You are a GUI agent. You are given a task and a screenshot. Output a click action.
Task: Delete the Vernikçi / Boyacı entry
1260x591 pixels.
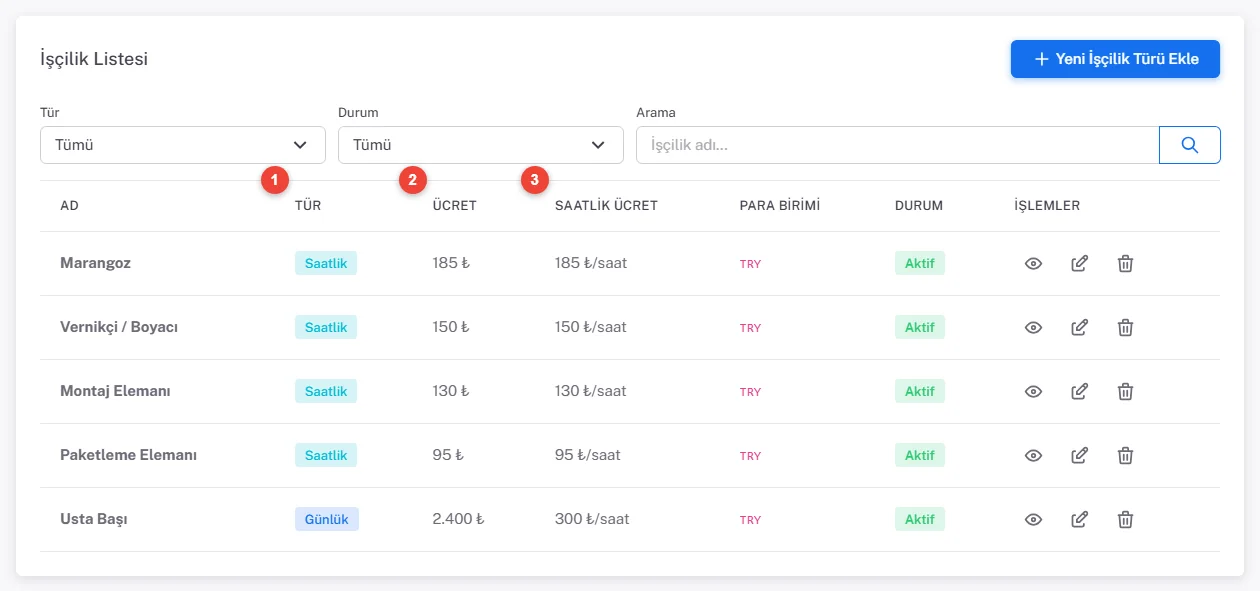[x=1125, y=328]
